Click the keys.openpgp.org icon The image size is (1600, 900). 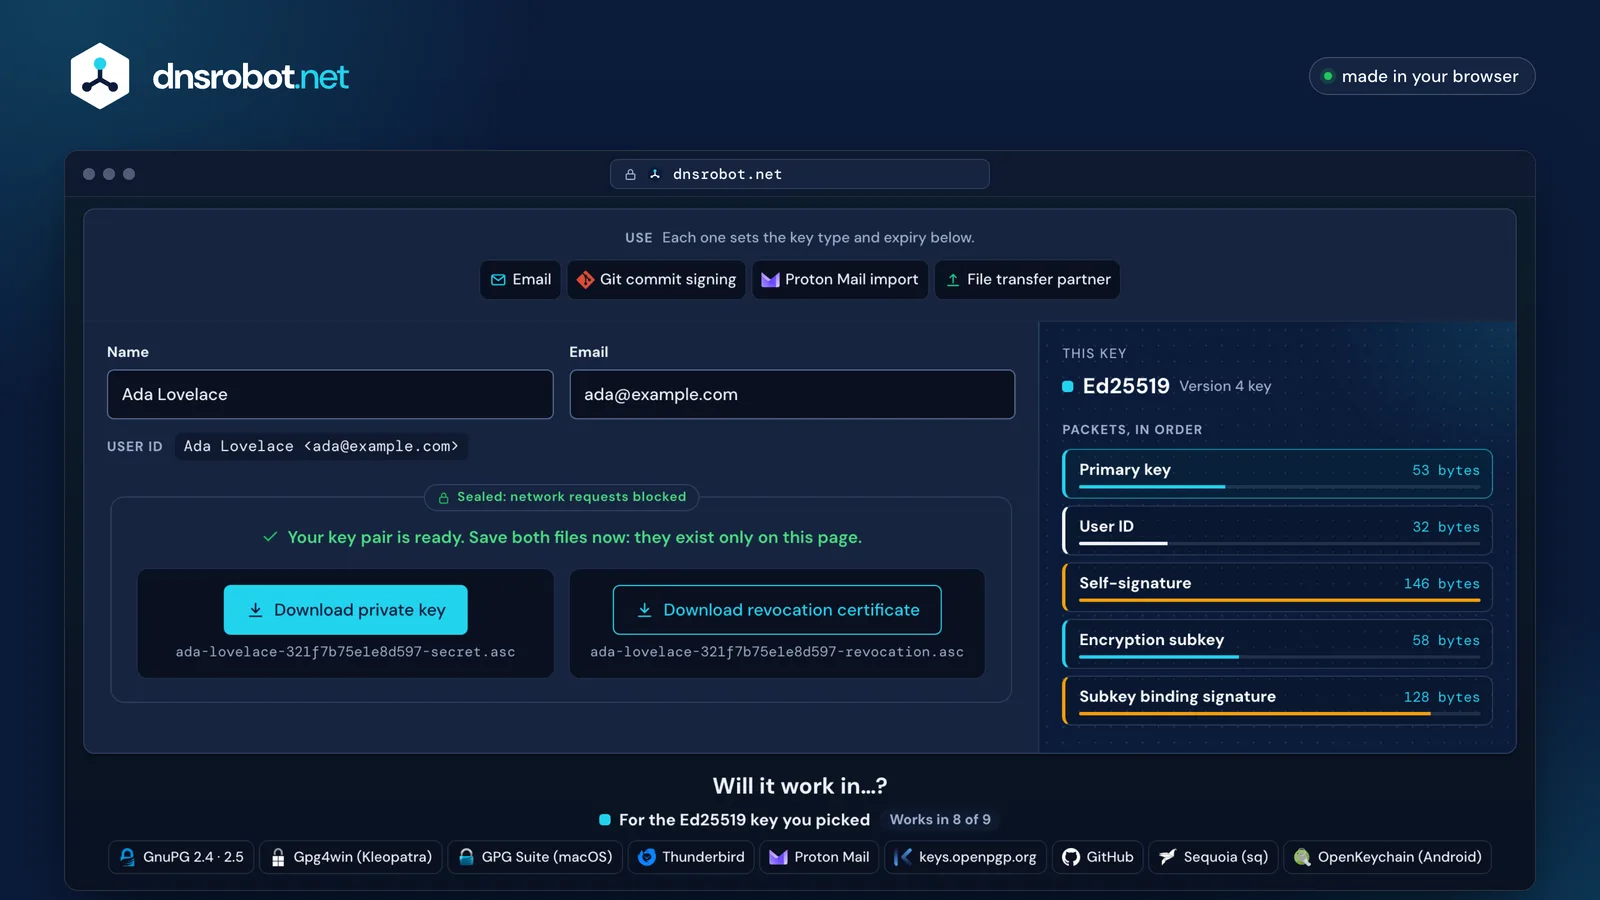point(902,857)
